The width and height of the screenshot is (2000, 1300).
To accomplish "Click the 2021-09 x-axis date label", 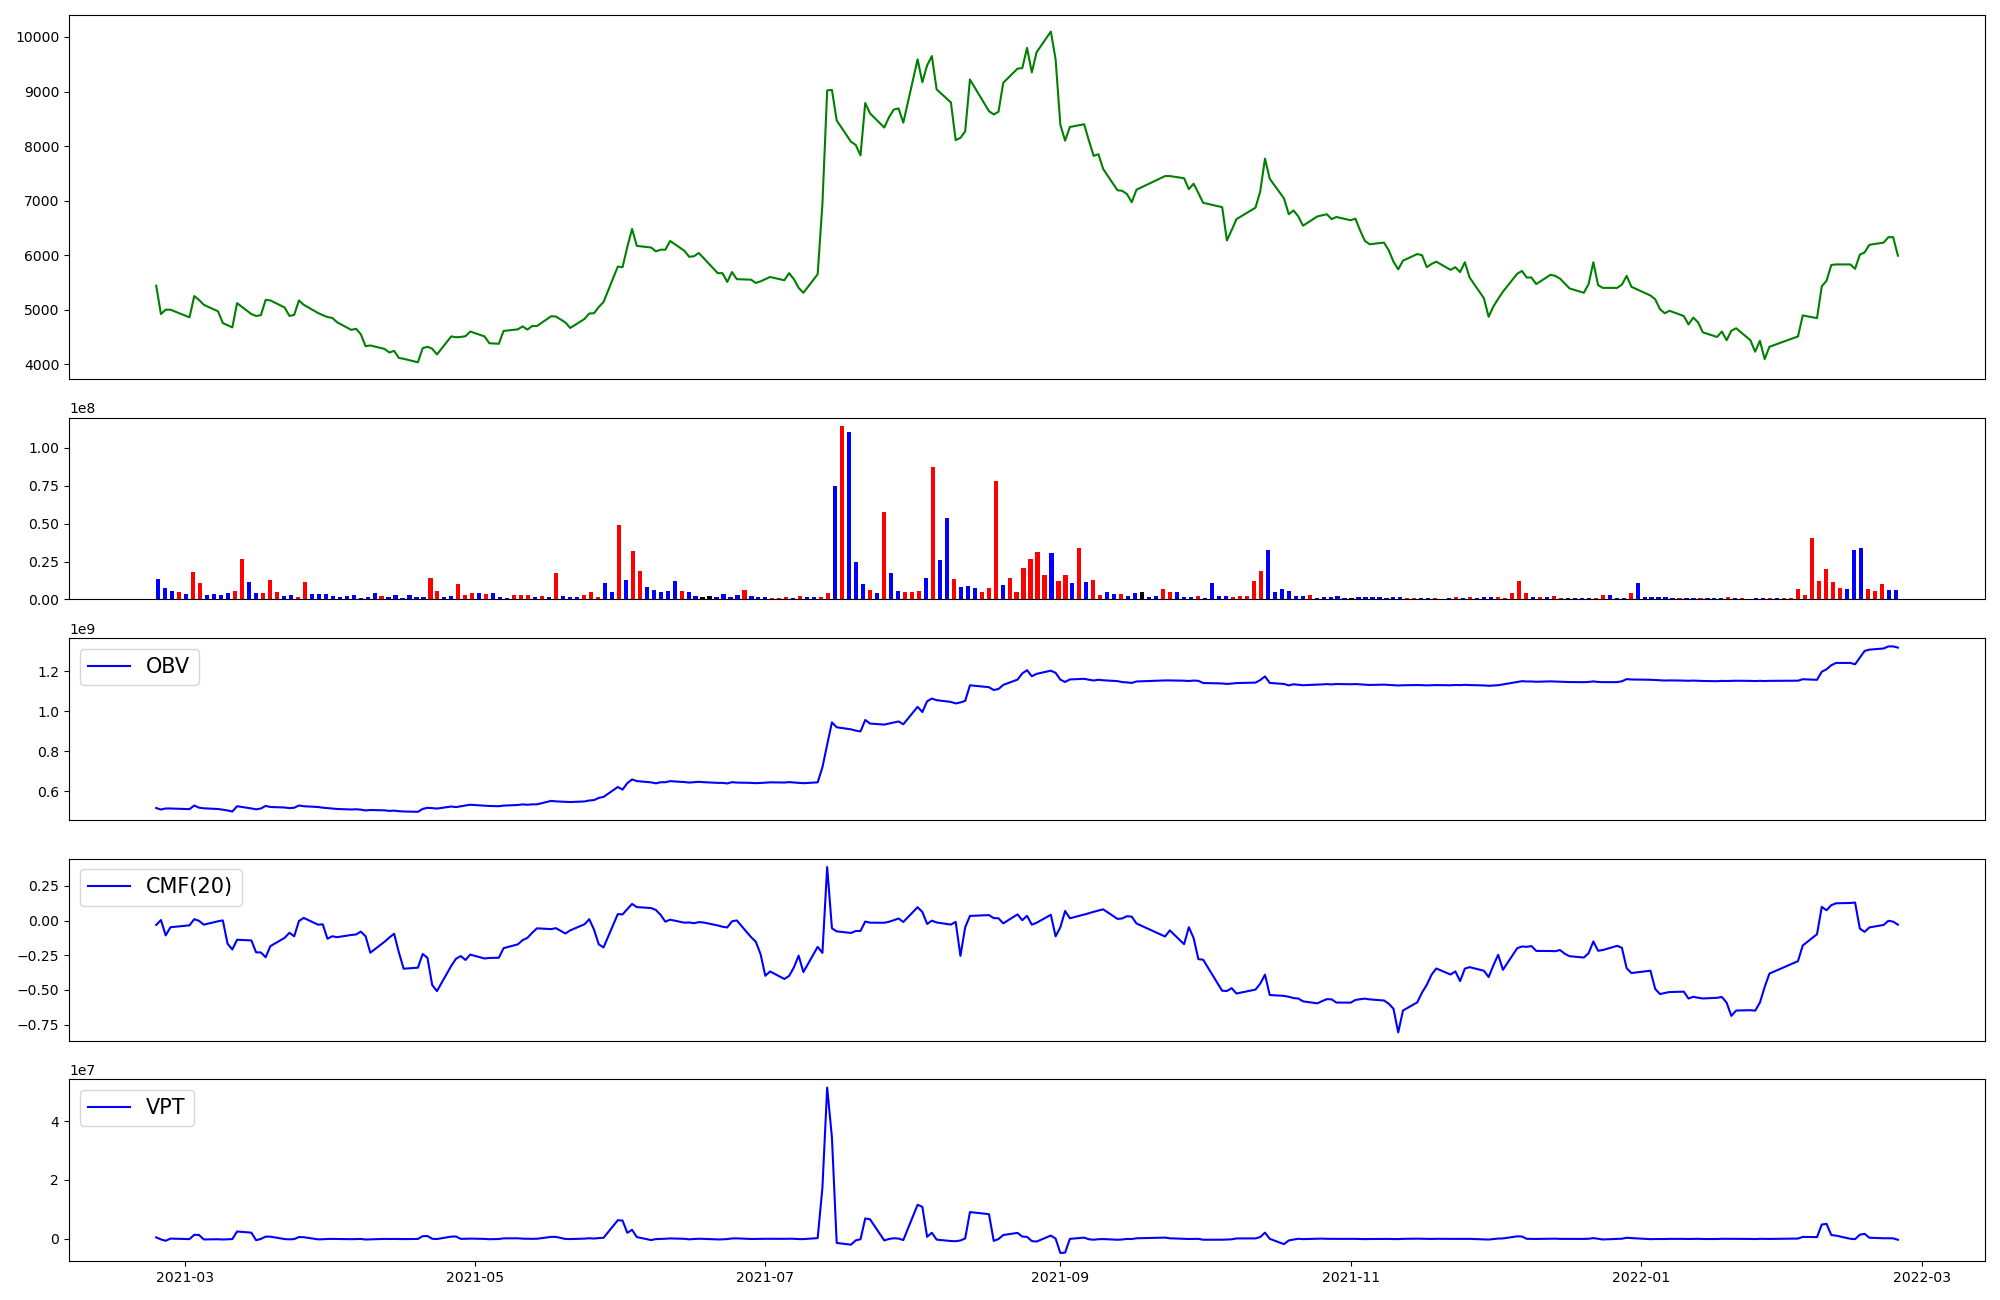I will (1060, 1276).
